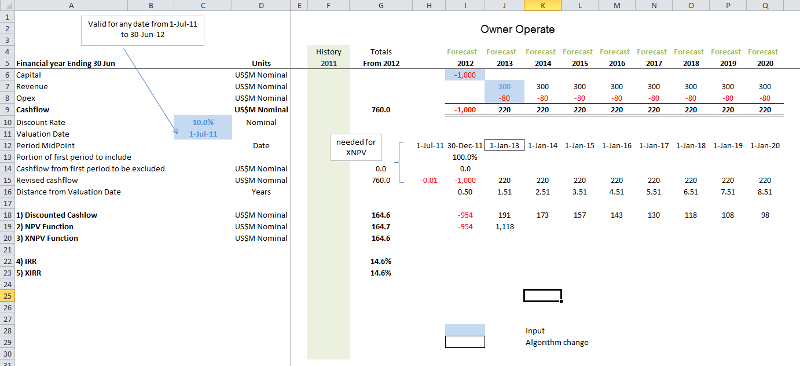The height and width of the screenshot is (366, 800).
Task: Click the Valuation Date 1-Jul-11 cell
Action: [203, 134]
